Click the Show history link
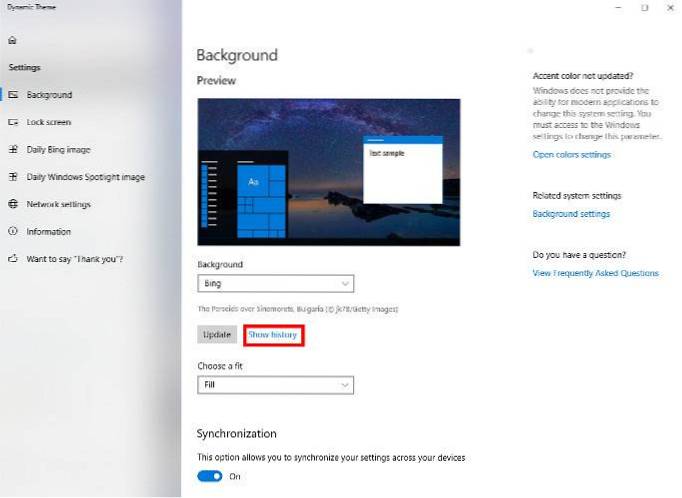This screenshot has height=498, width=682. click(x=272, y=335)
